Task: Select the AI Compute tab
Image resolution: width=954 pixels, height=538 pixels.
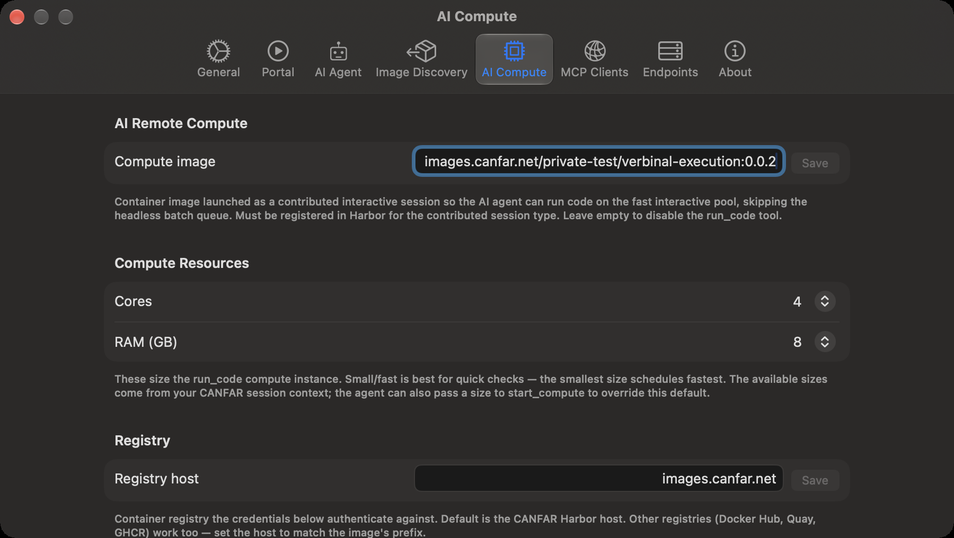Action: pos(514,60)
